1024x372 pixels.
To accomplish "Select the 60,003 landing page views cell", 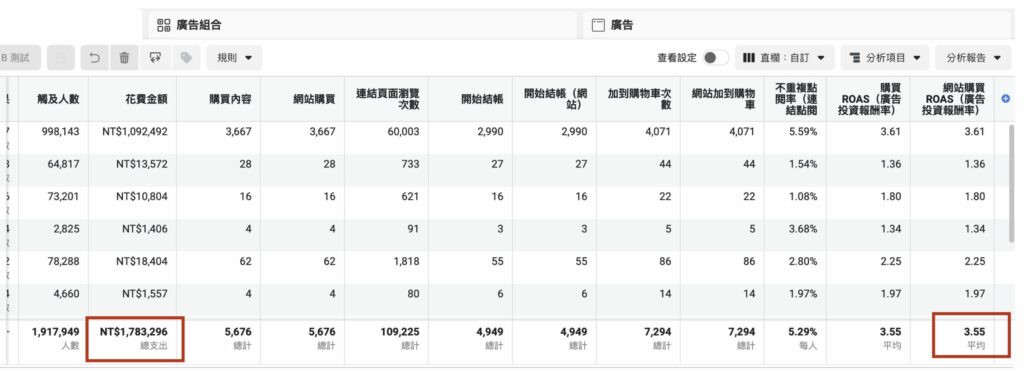I will click(x=387, y=138).
